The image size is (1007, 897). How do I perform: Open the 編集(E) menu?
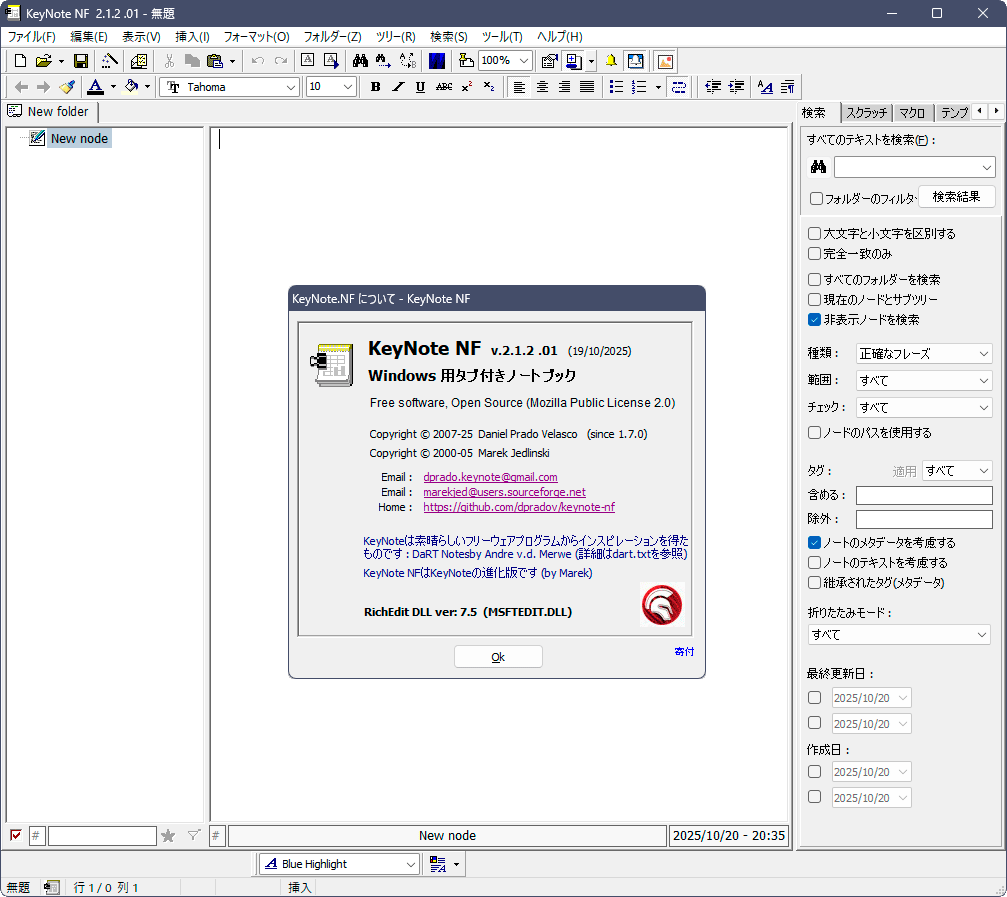[89, 37]
